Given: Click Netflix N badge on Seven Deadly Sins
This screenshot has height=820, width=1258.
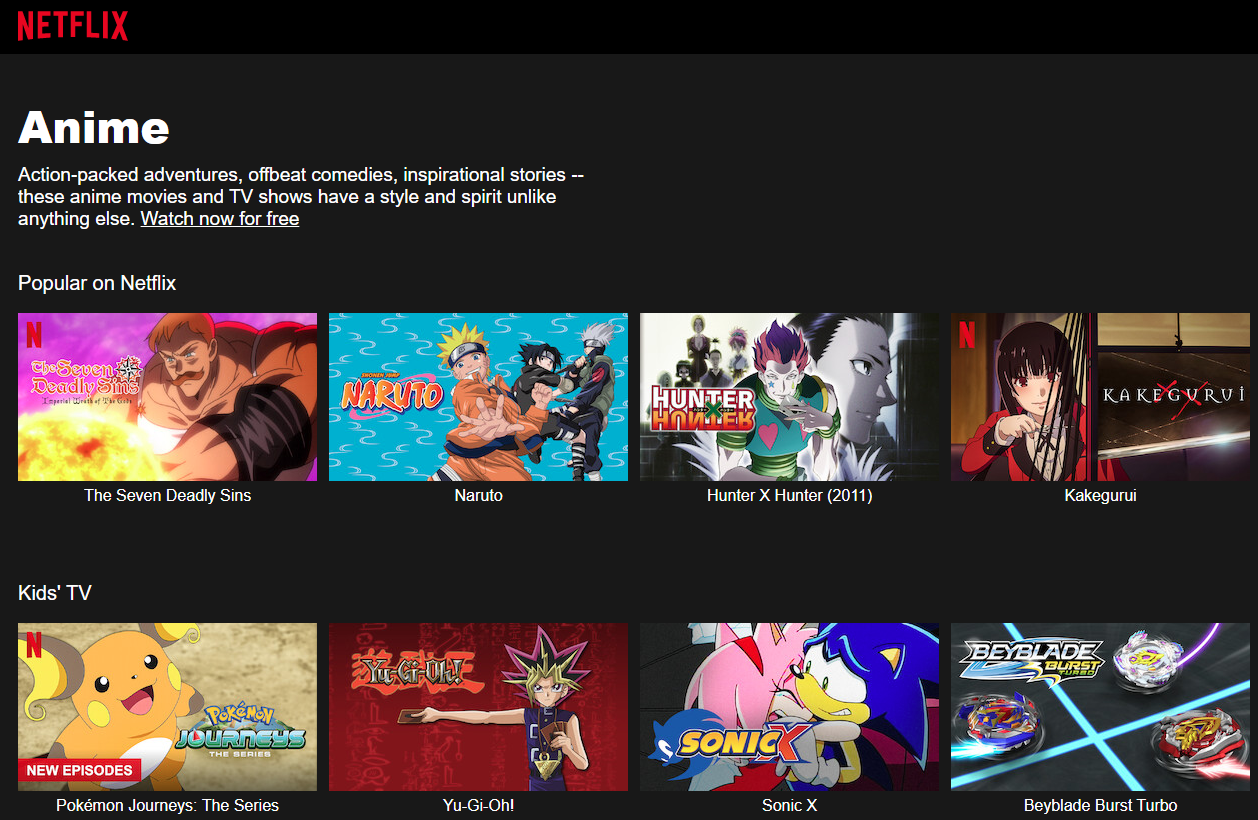Looking at the screenshot, I should 34,334.
